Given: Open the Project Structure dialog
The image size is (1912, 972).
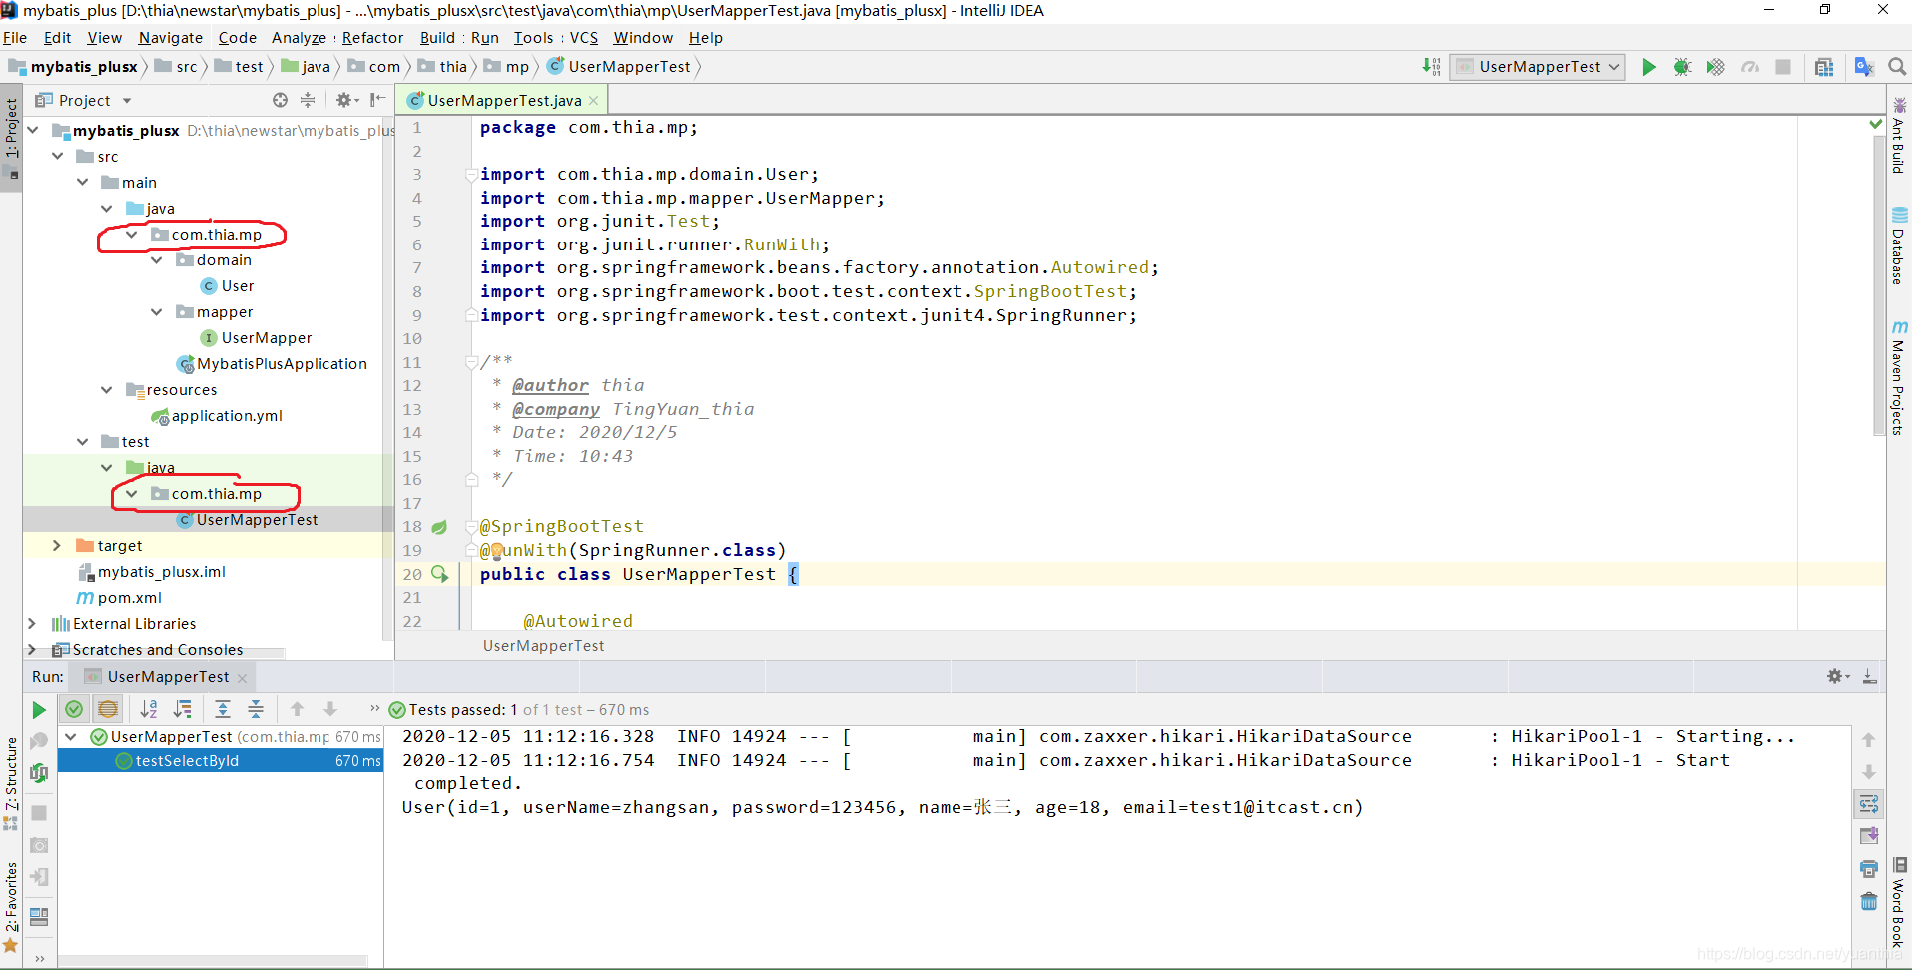Looking at the screenshot, I should tap(1824, 67).
